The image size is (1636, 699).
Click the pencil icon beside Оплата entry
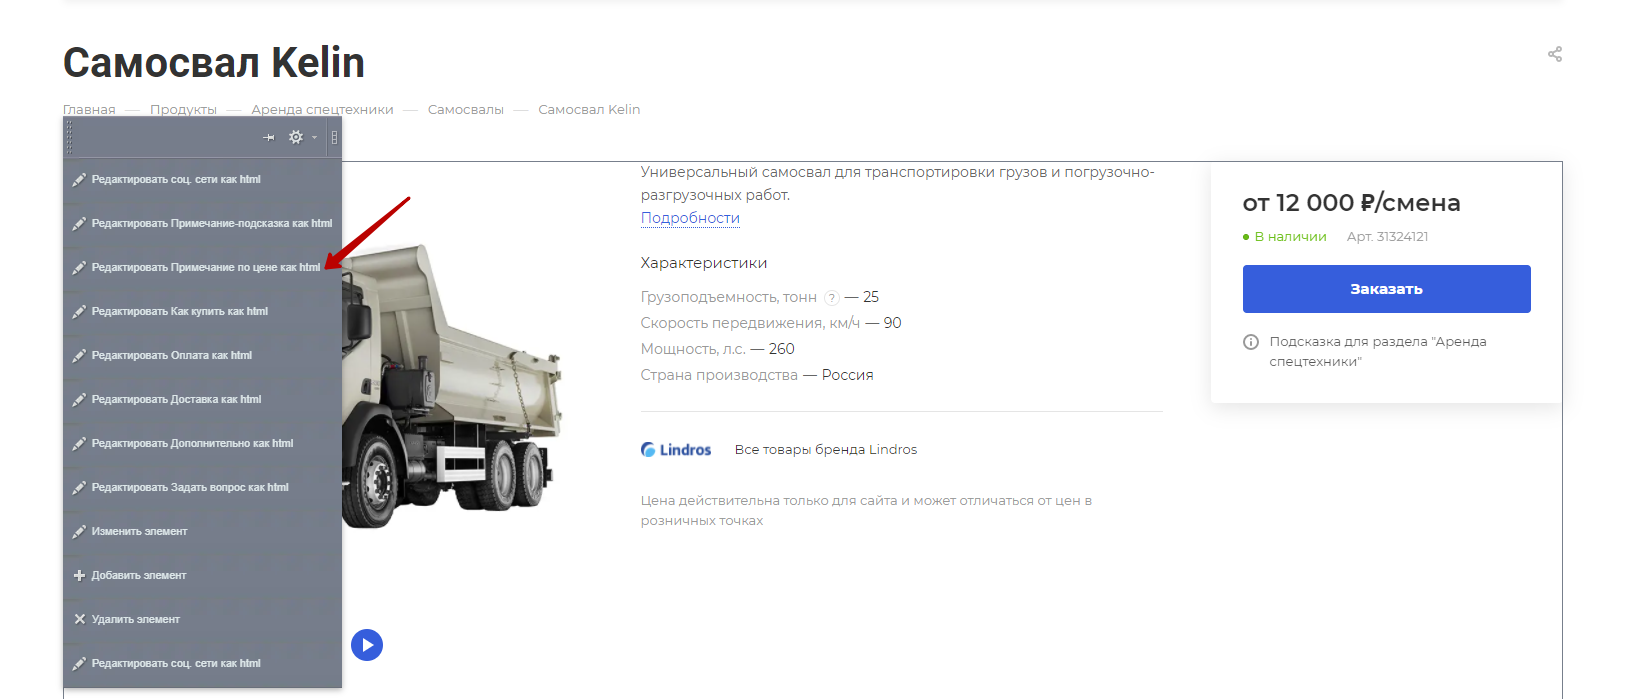79,356
